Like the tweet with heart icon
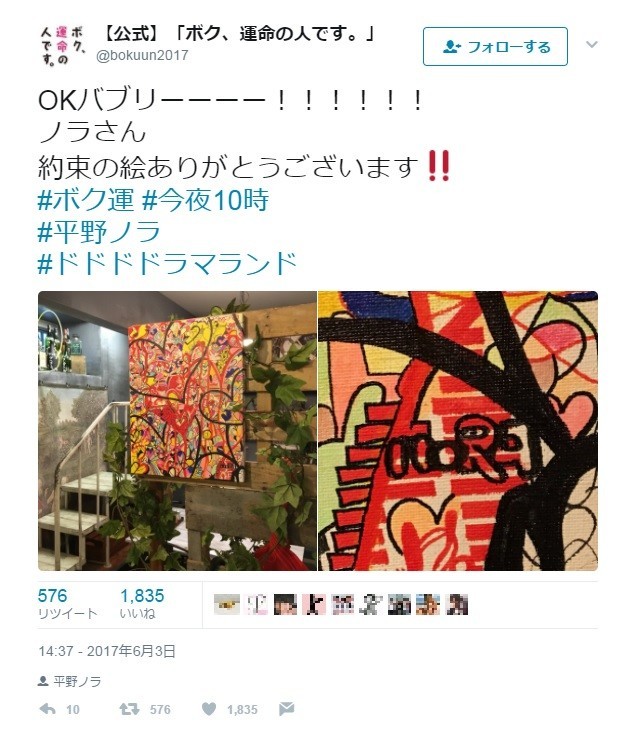Screen dimensions: 635x741 point(209,708)
